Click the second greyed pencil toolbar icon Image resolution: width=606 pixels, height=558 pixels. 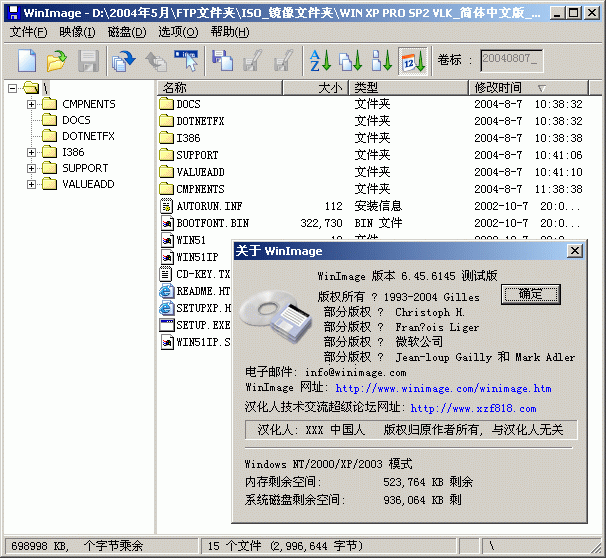283,61
